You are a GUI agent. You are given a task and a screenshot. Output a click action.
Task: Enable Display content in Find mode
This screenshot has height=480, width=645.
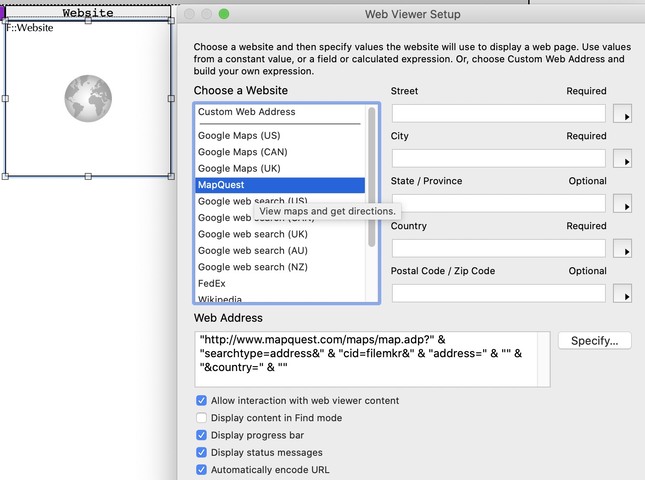point(202,418)
